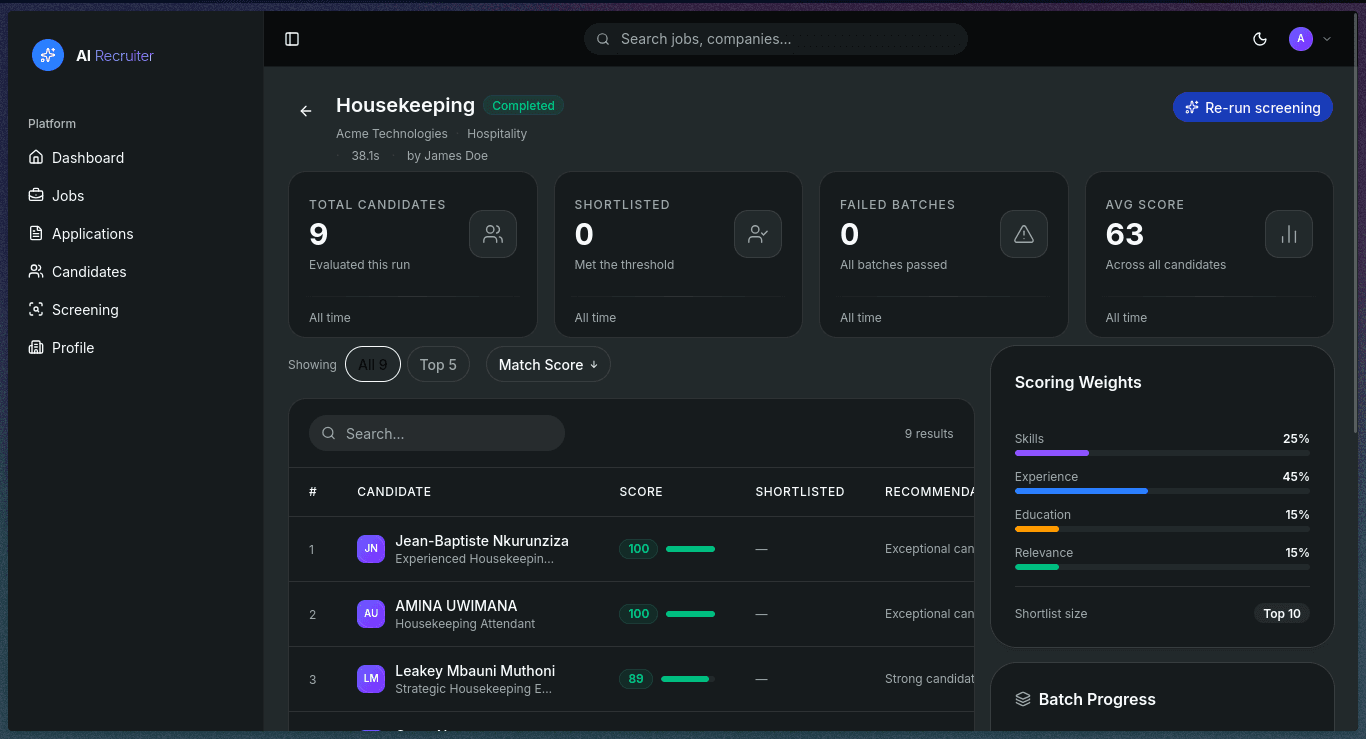1366x739 pixels.
Task: Open Applications from the sidebar
Action: tap(136, 233)
